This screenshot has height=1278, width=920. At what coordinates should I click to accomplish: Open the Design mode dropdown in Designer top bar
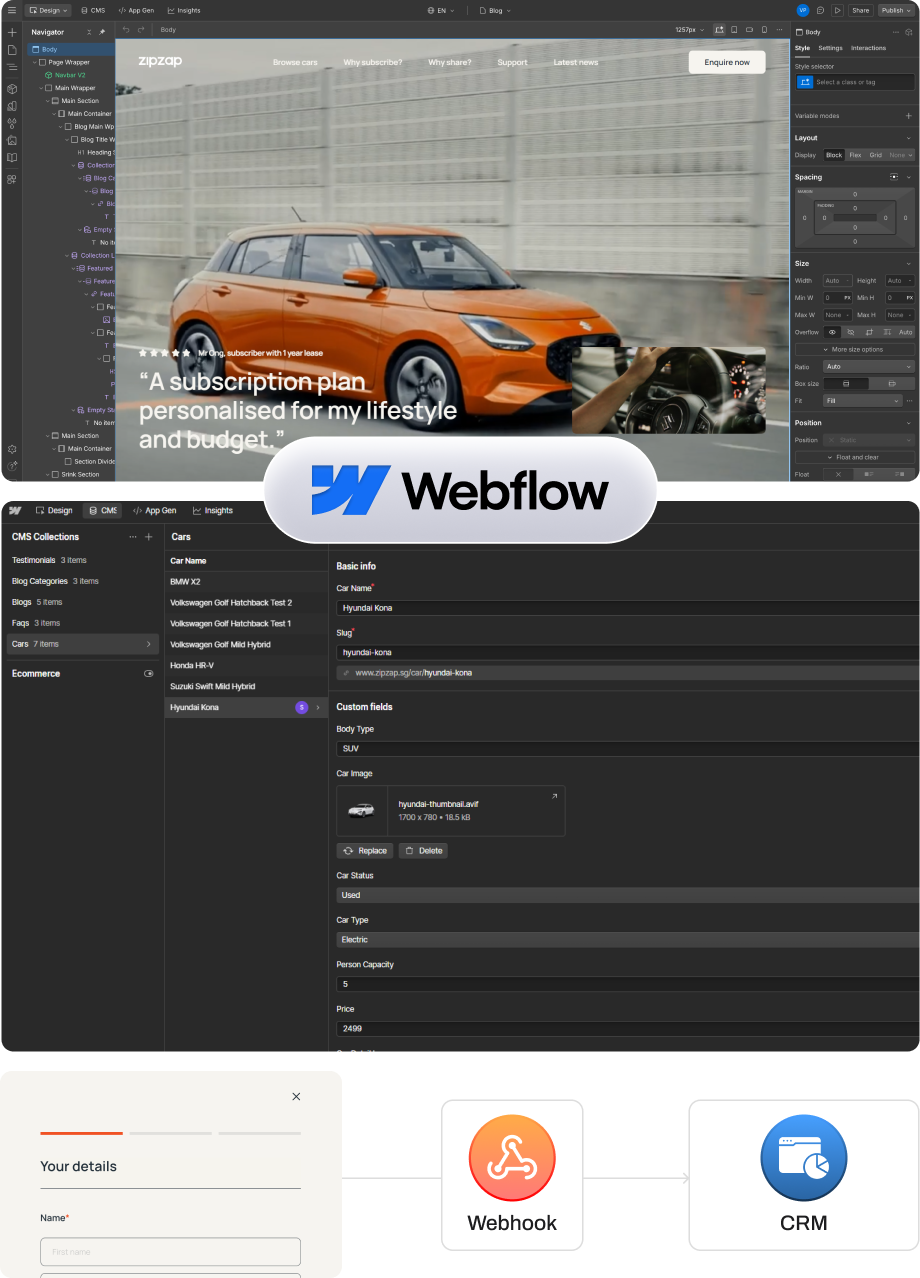(x=48, y=10)
